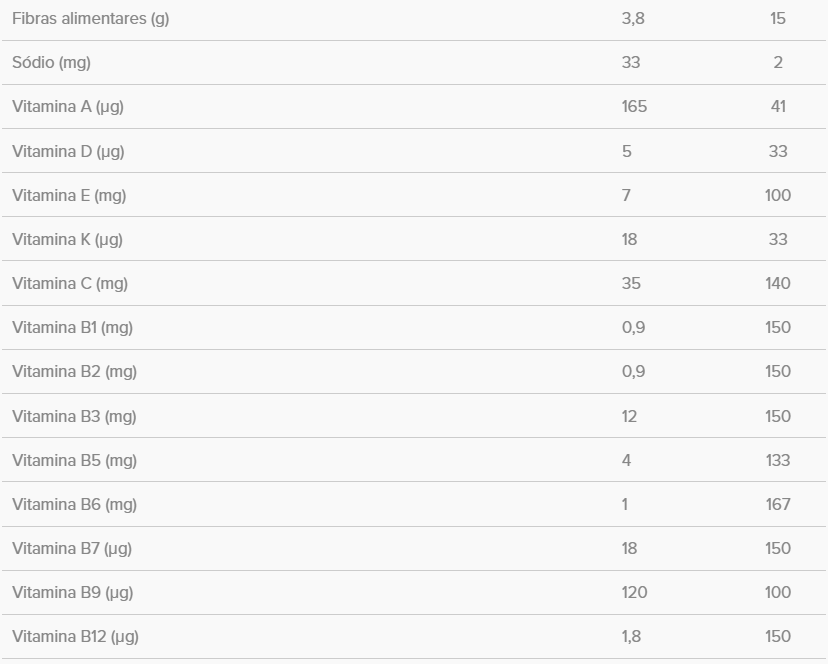Click the Fibras alimentares (g) row label
828x664 pixels.
click(90, 19)
